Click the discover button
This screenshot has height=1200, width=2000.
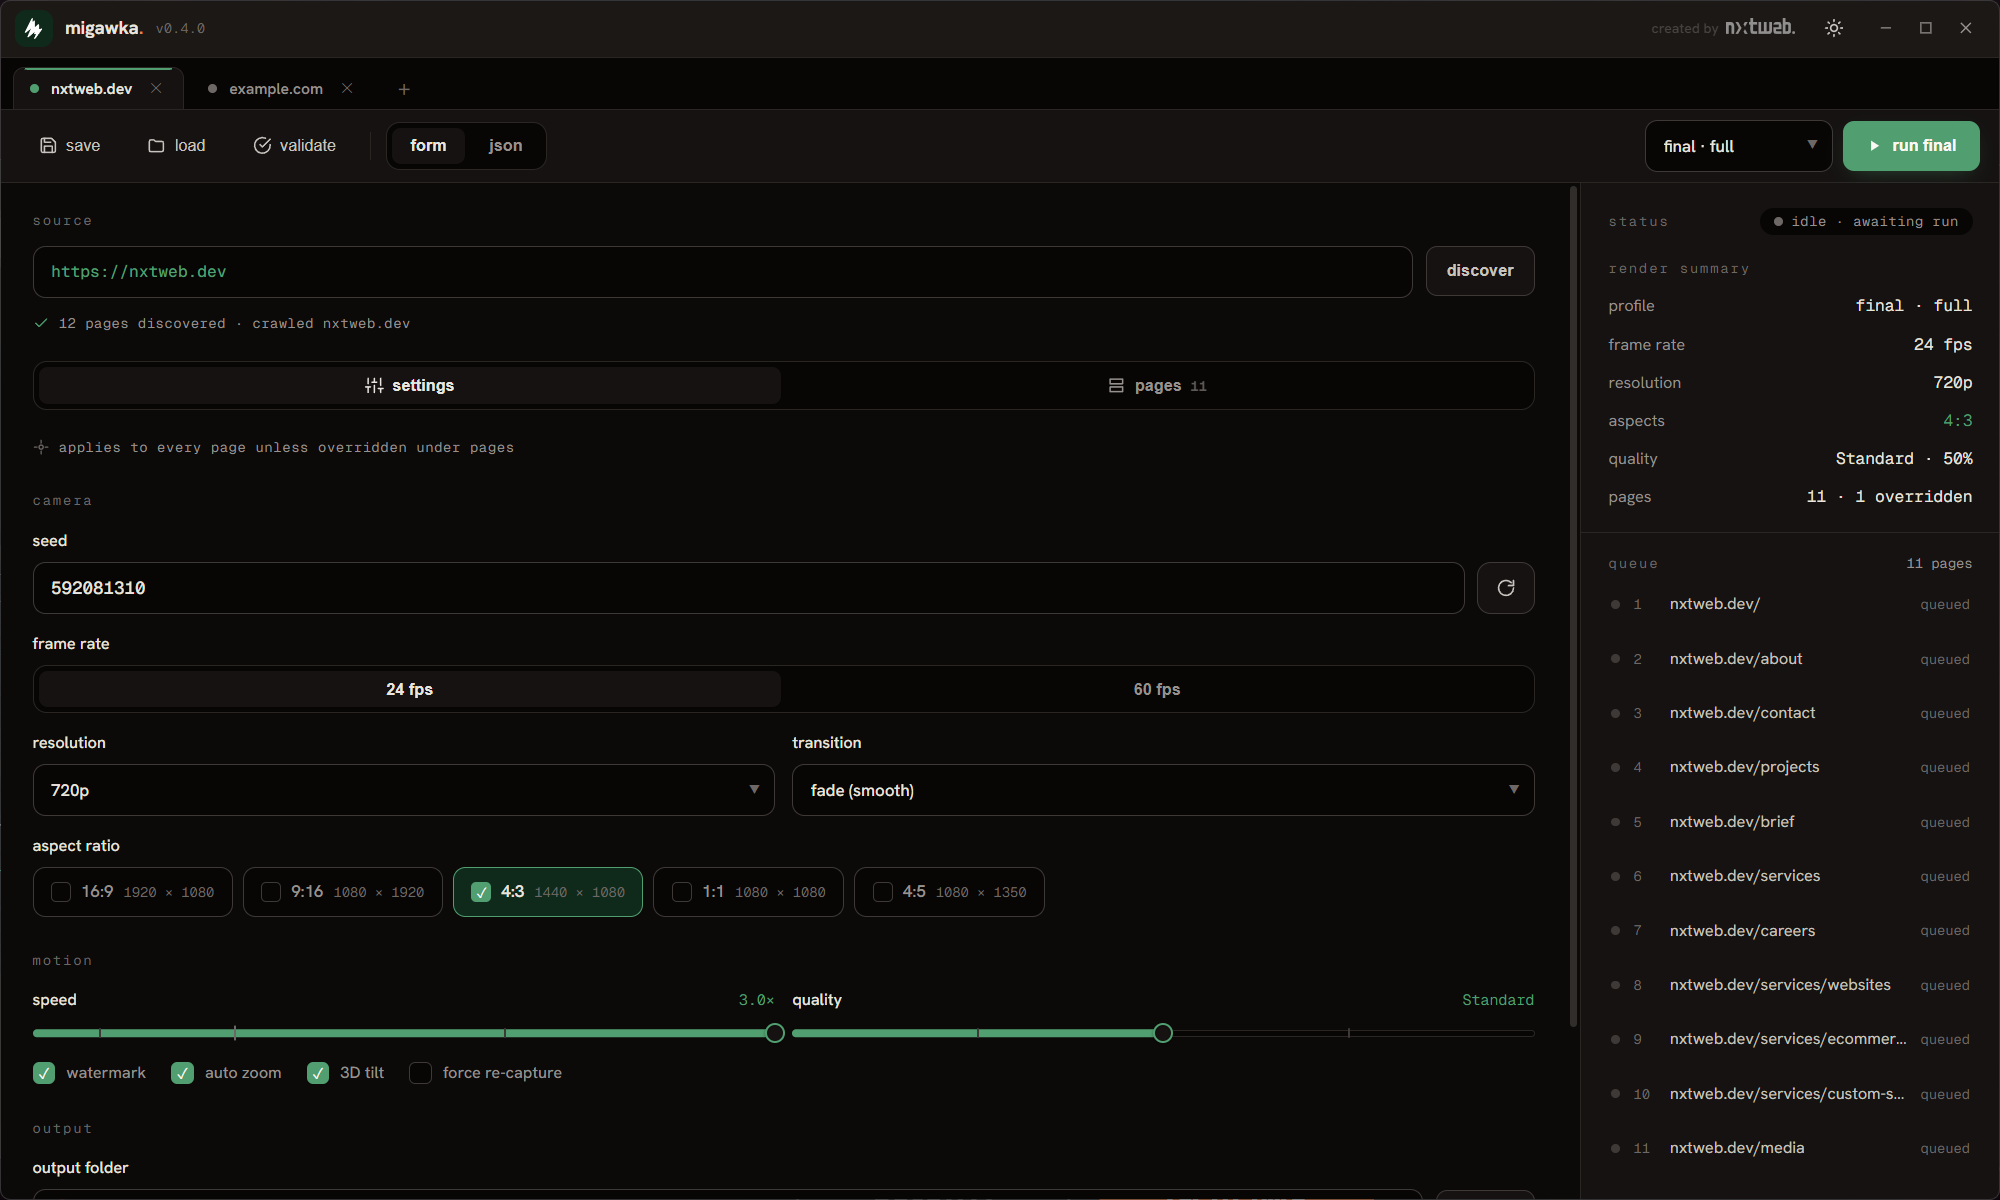(x=1480, y=271)
